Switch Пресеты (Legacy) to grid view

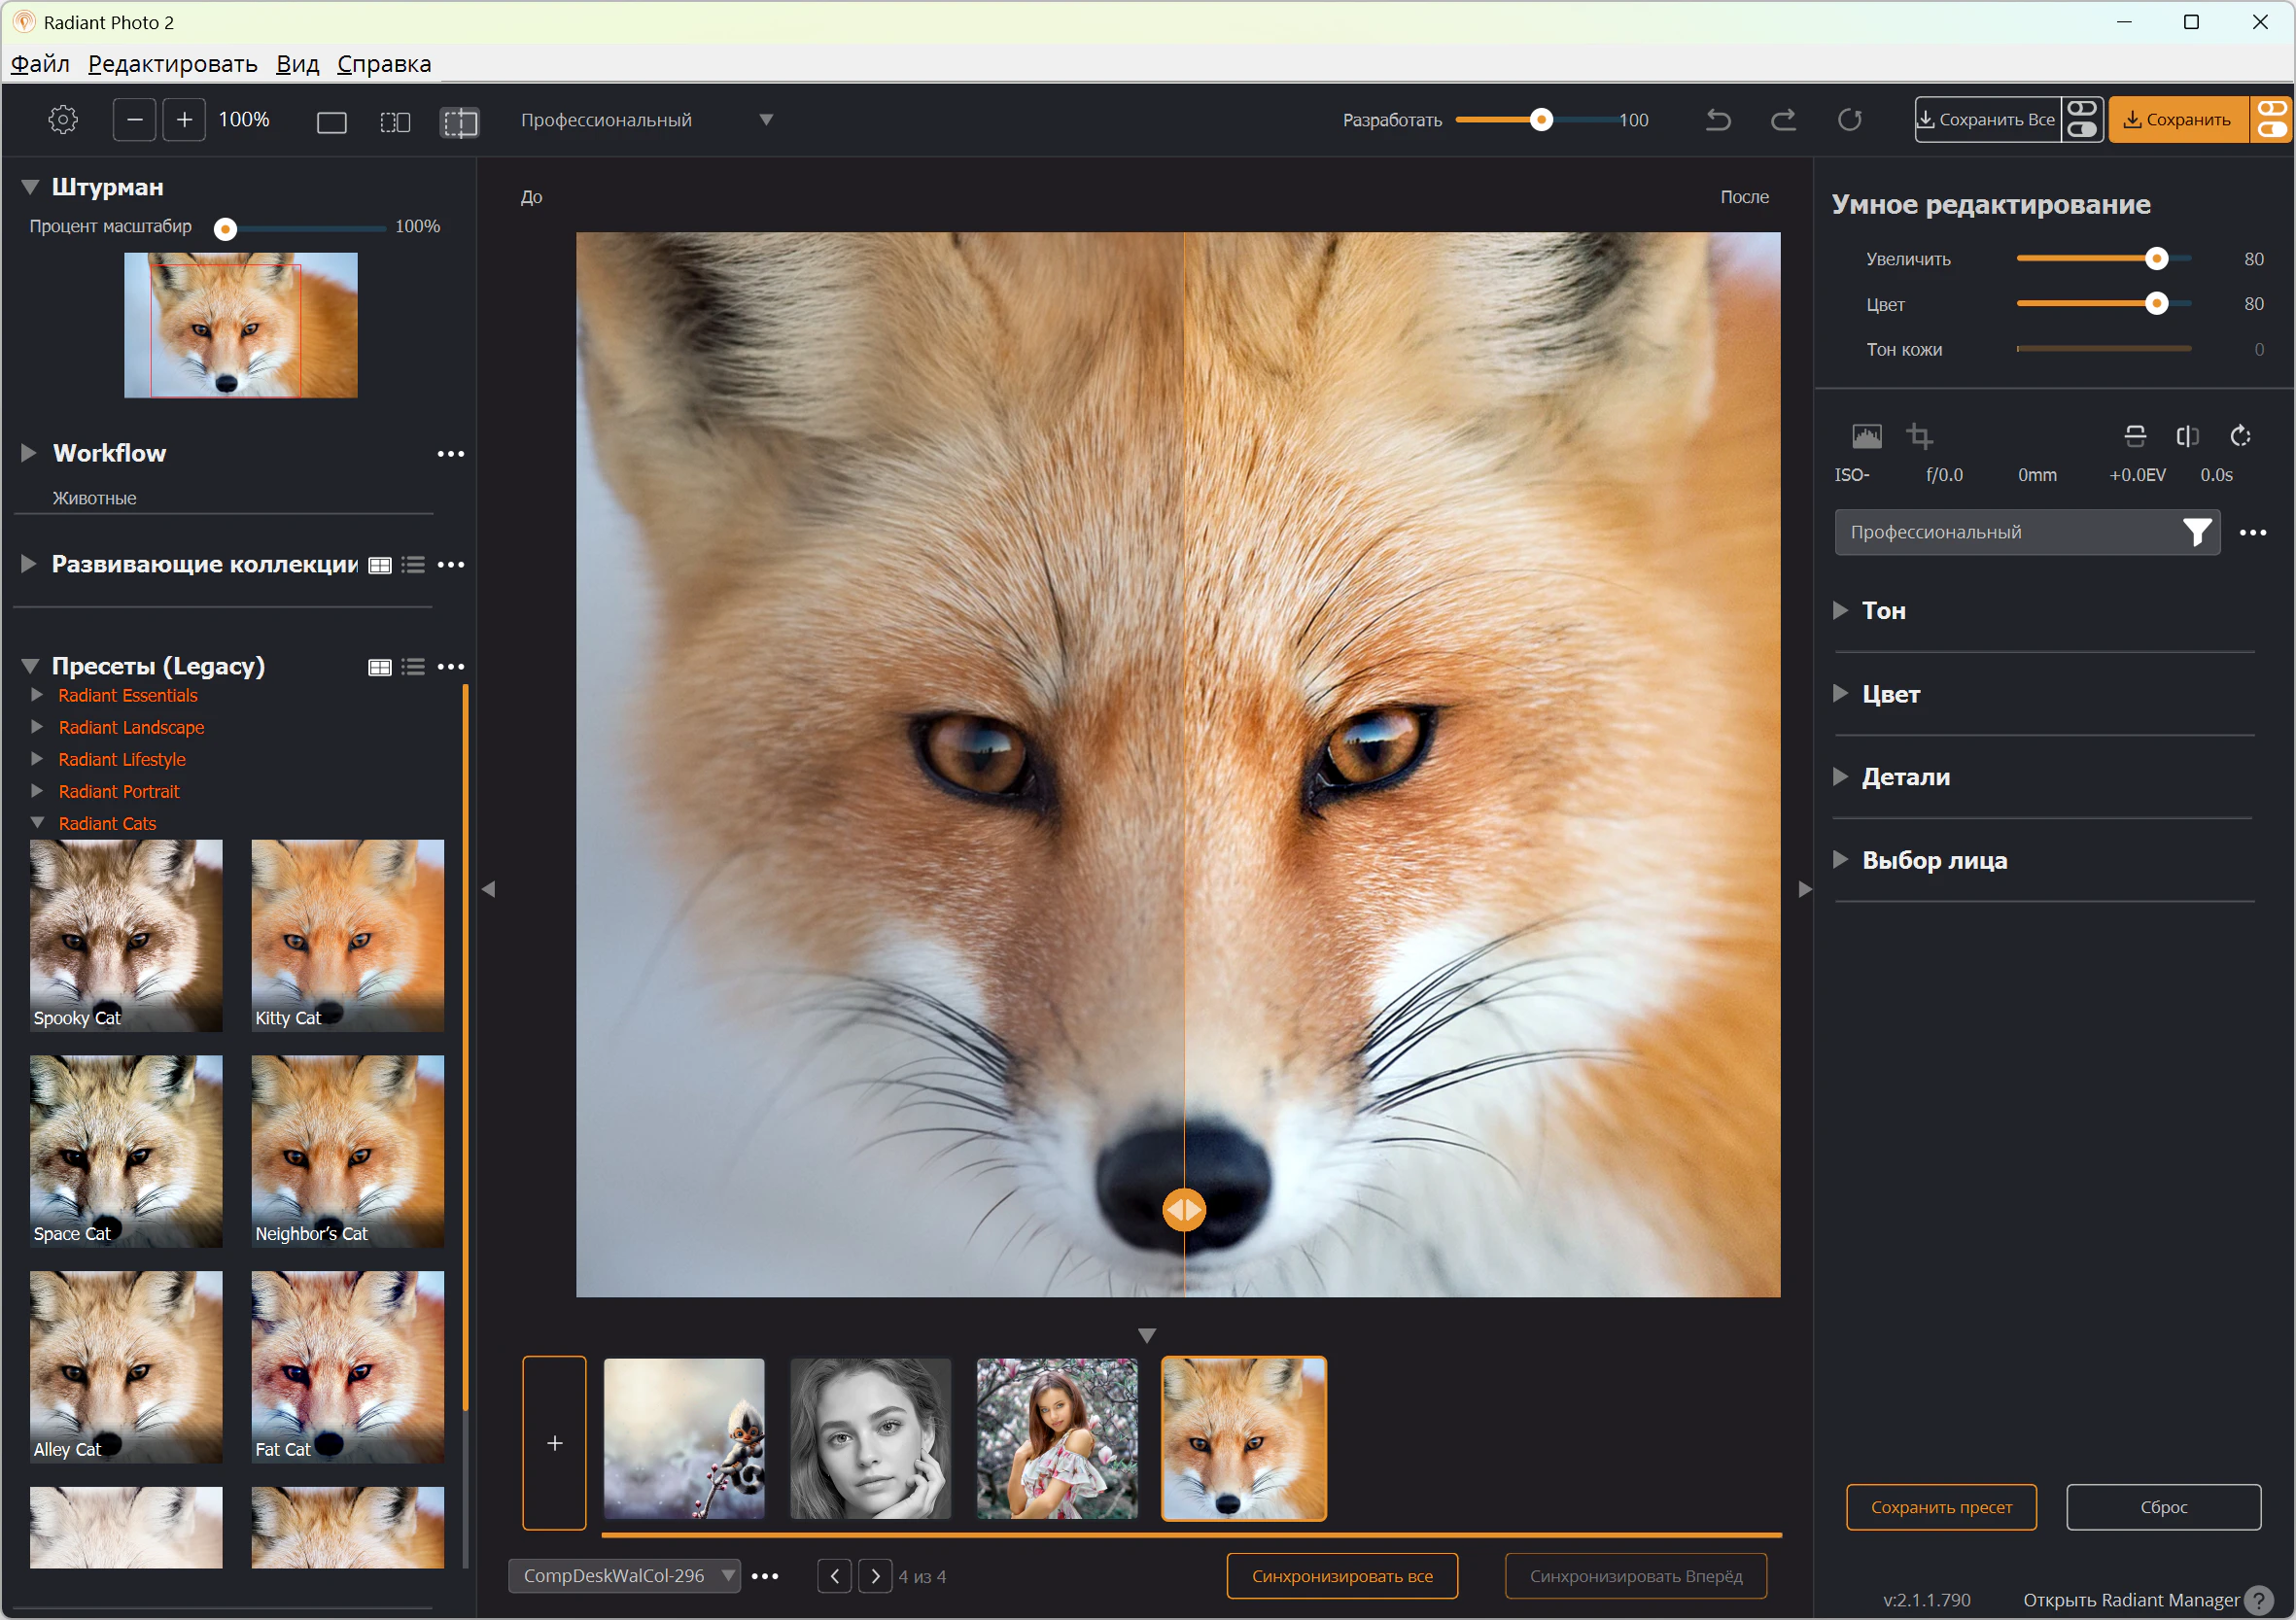380,667
